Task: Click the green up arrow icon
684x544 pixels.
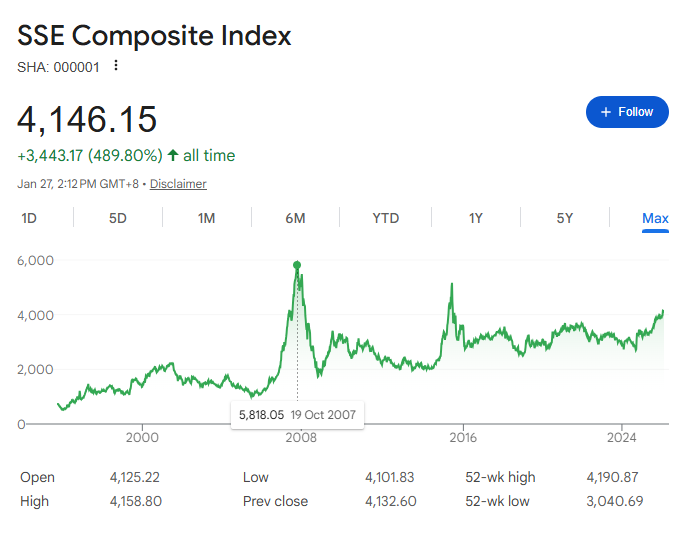Action: point(173,155)
